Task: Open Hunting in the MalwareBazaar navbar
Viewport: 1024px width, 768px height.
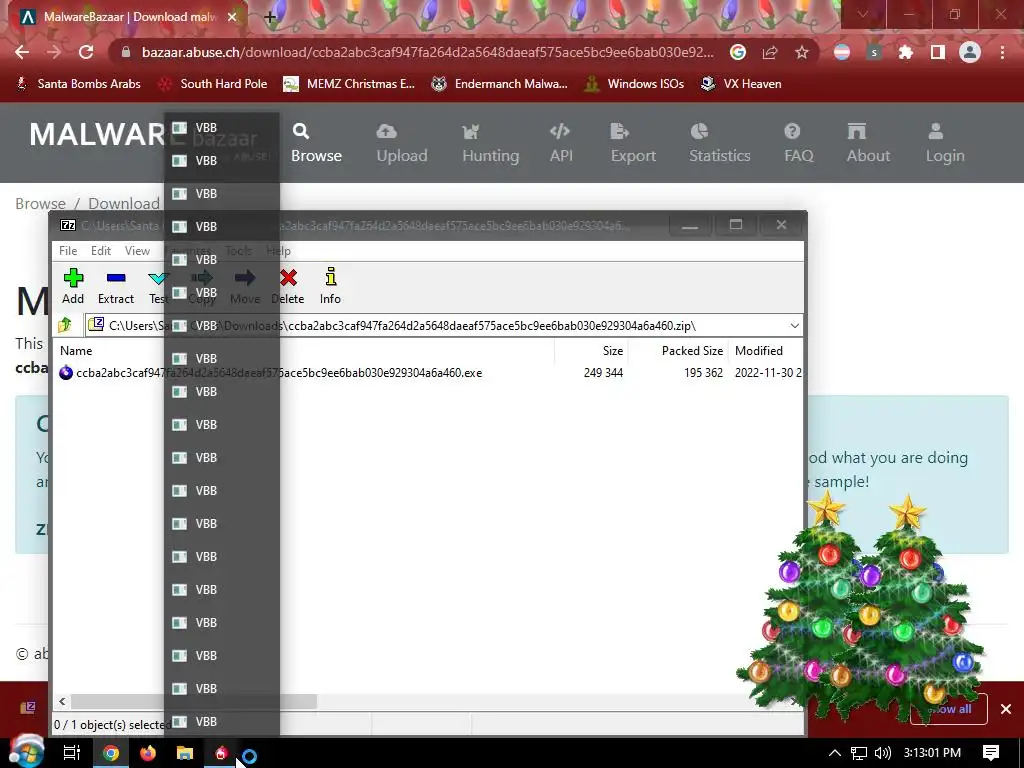Action: tap(490, 143)
